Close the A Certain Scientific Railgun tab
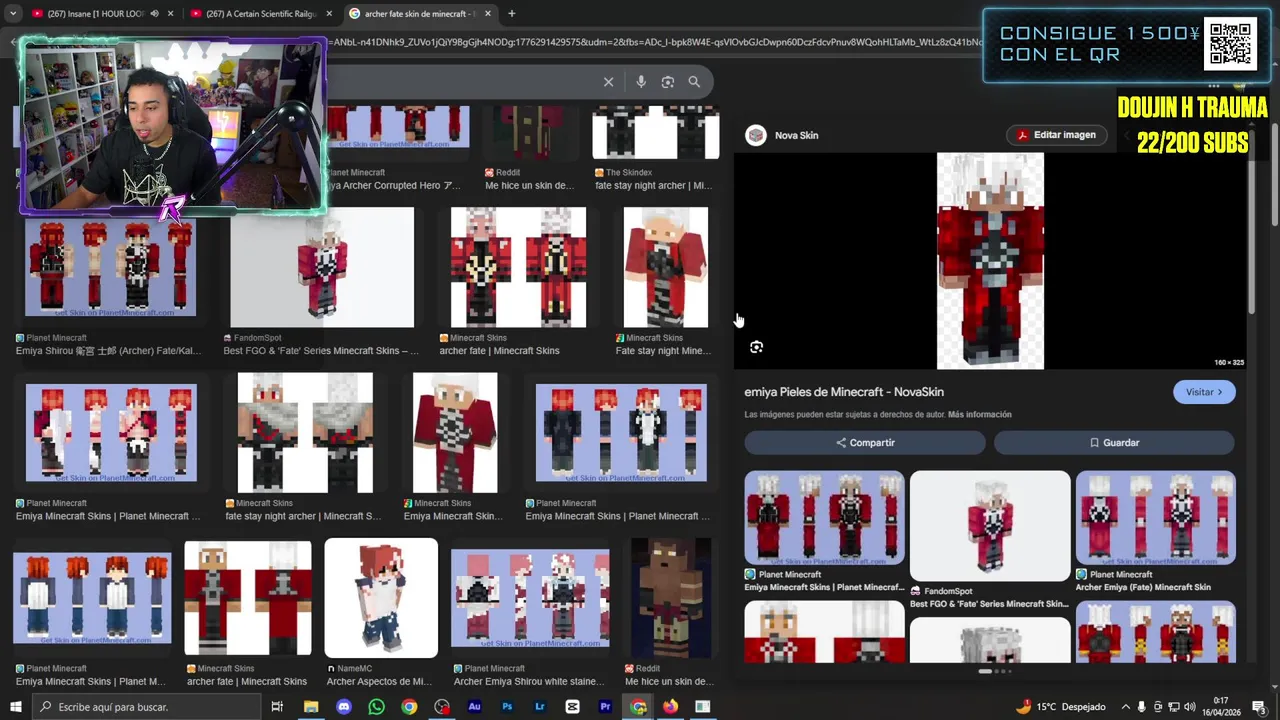Viewport: 1280px width, 720px height. tap(329, 14)
